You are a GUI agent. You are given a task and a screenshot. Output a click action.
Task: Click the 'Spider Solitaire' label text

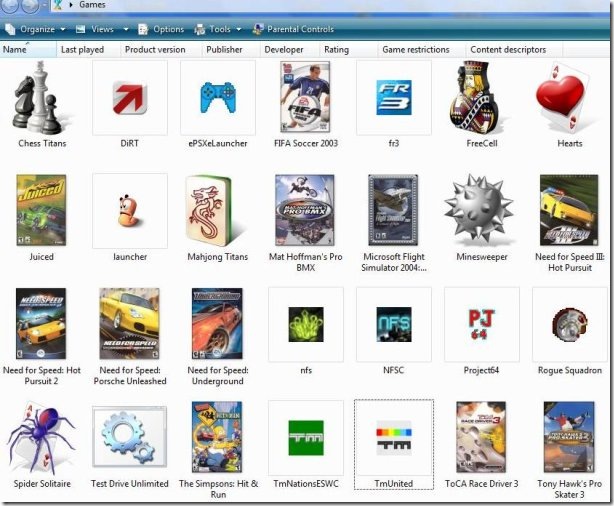pyautogui.click(x=42, y=484)
